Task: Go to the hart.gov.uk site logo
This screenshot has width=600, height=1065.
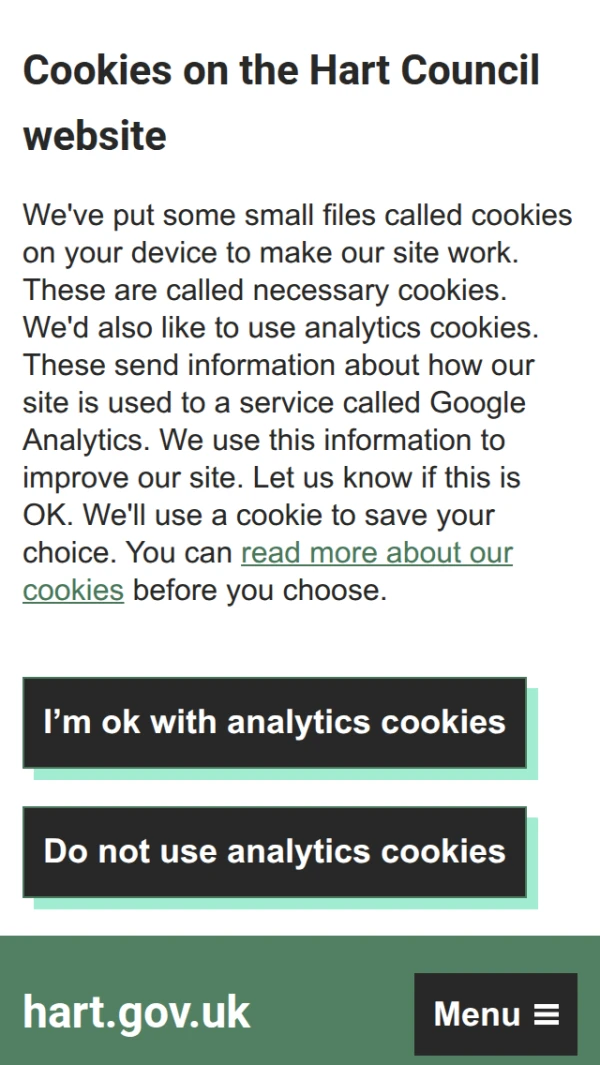Action: point(136,1013)
